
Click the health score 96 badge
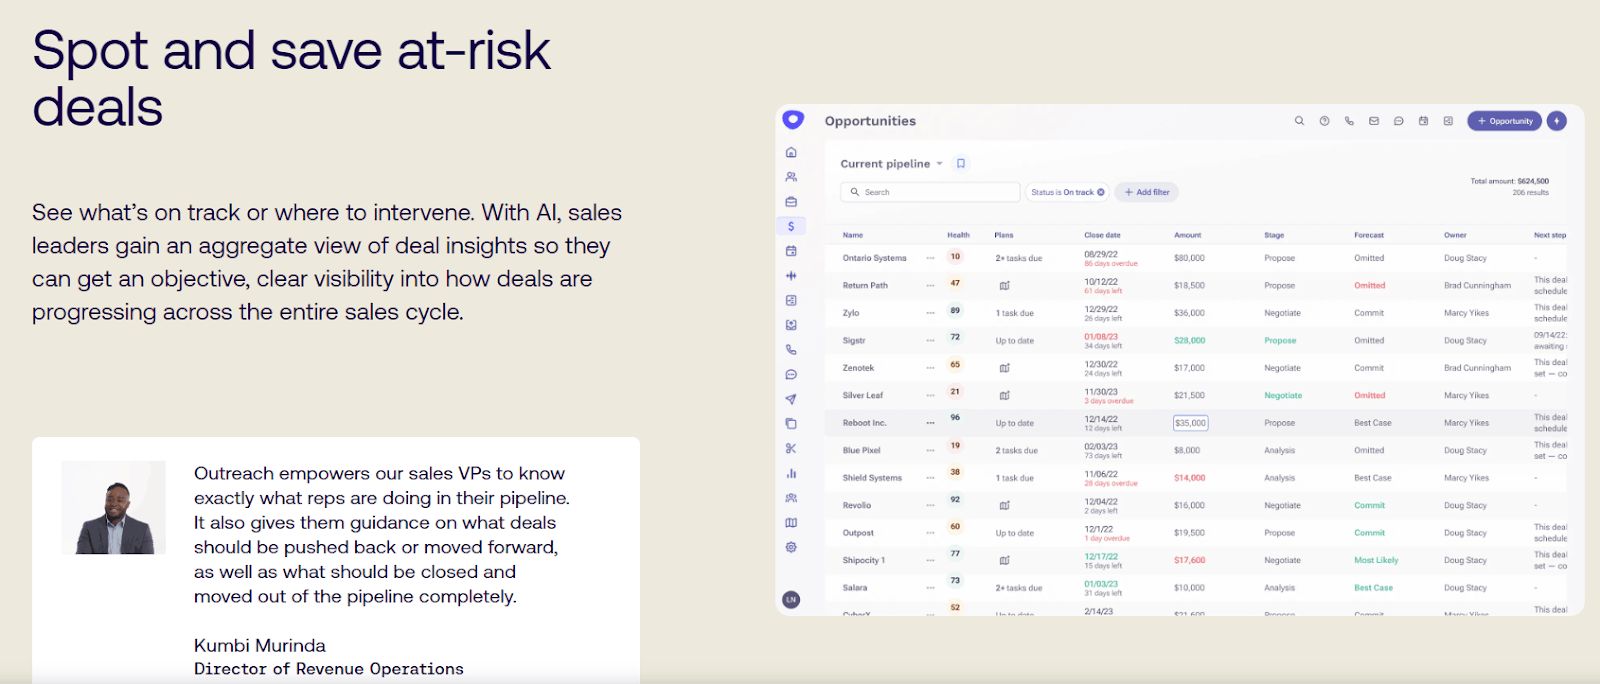(955, 418)
